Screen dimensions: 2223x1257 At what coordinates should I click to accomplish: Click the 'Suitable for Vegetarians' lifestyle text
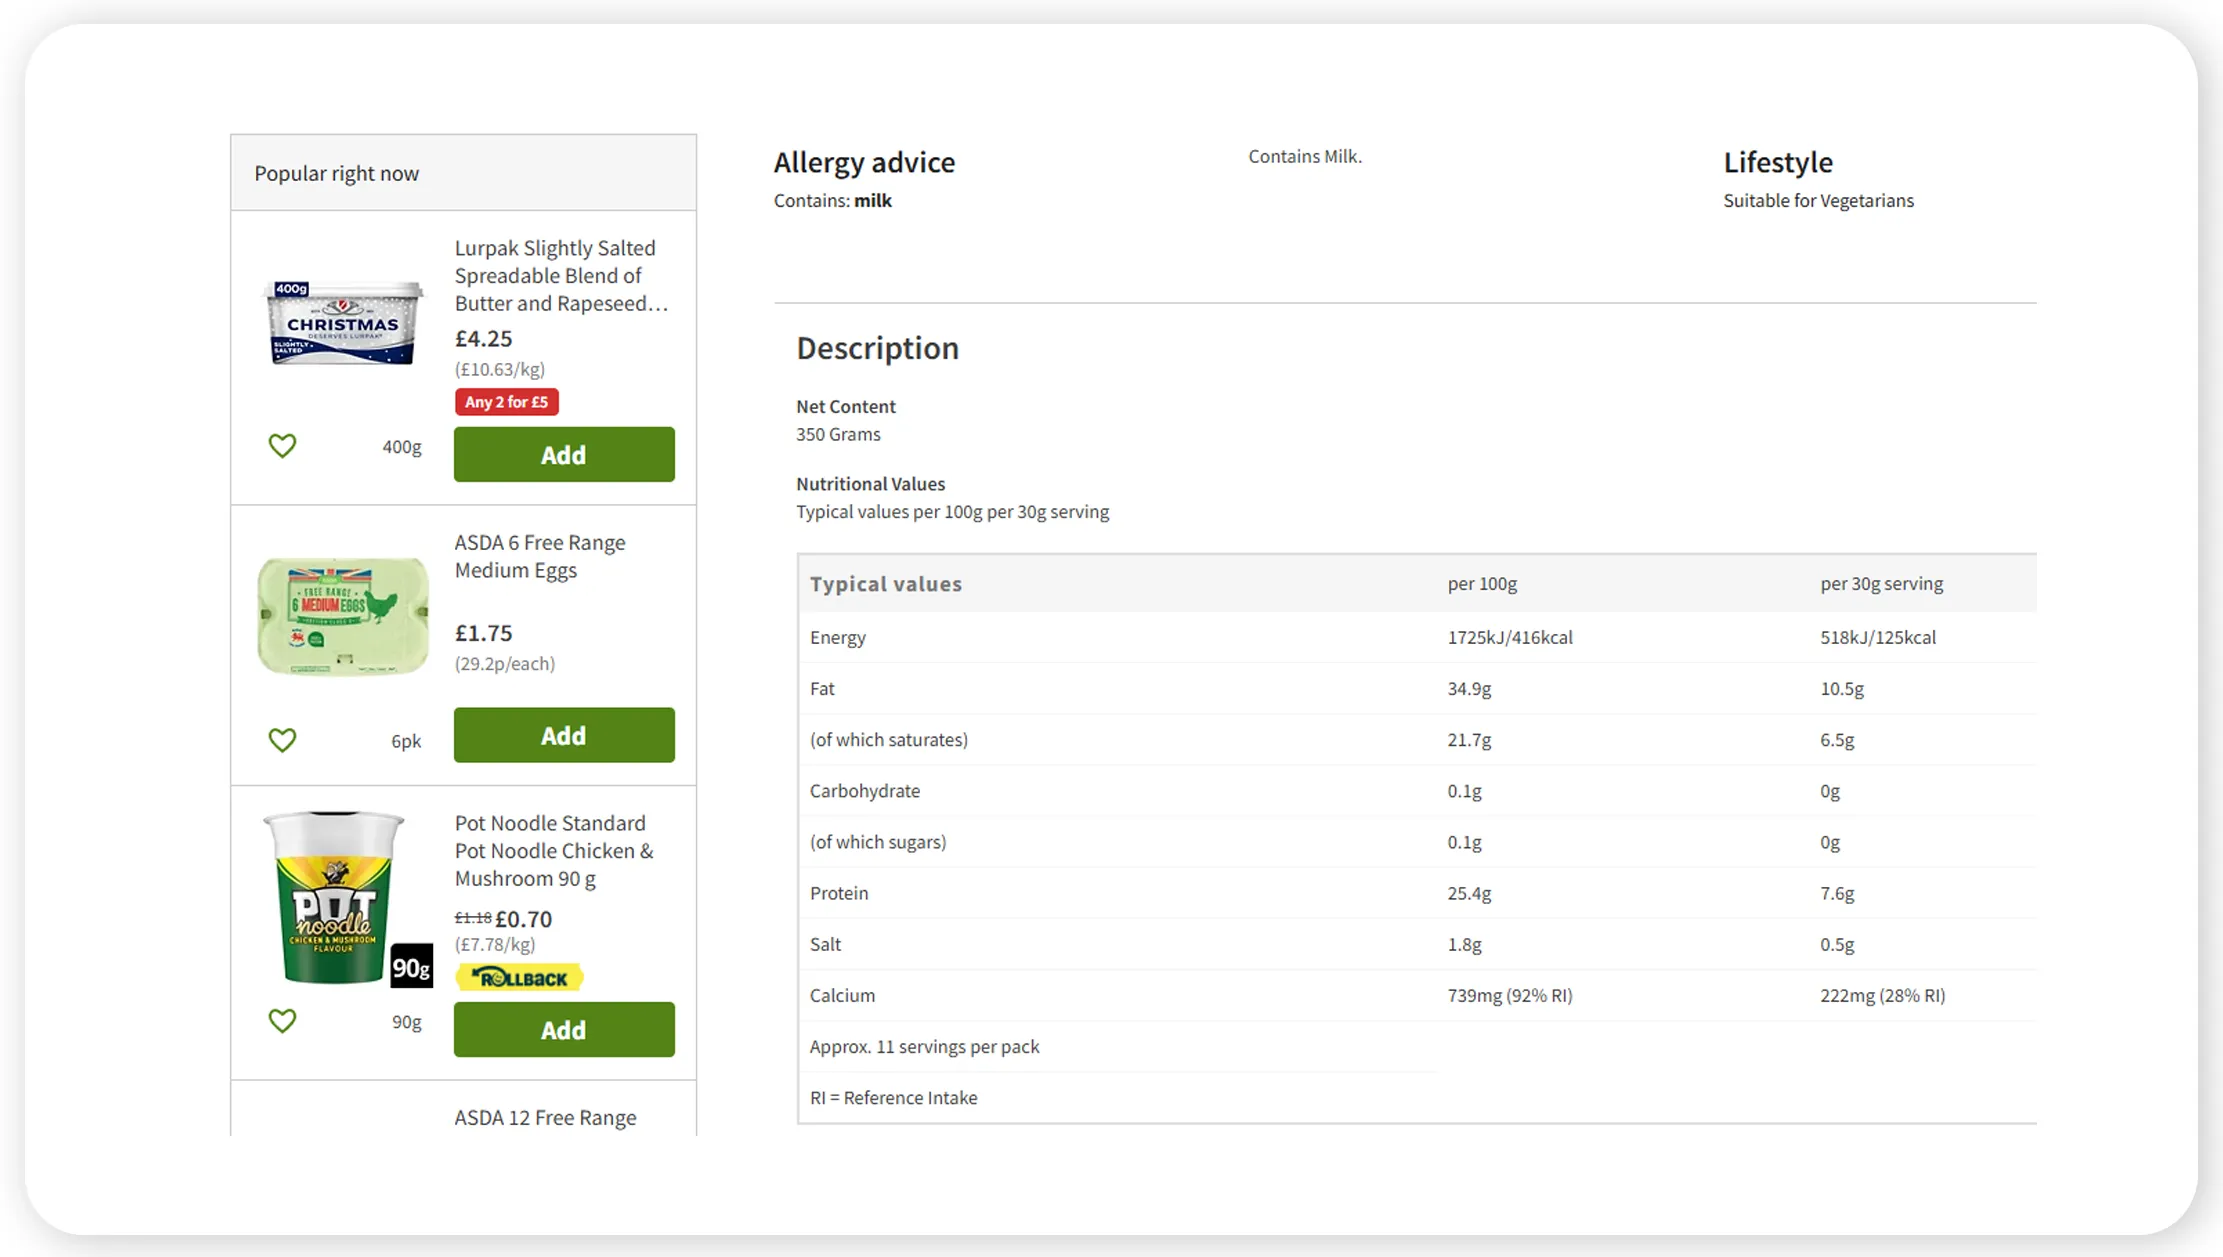click(x=1818, y=200)
